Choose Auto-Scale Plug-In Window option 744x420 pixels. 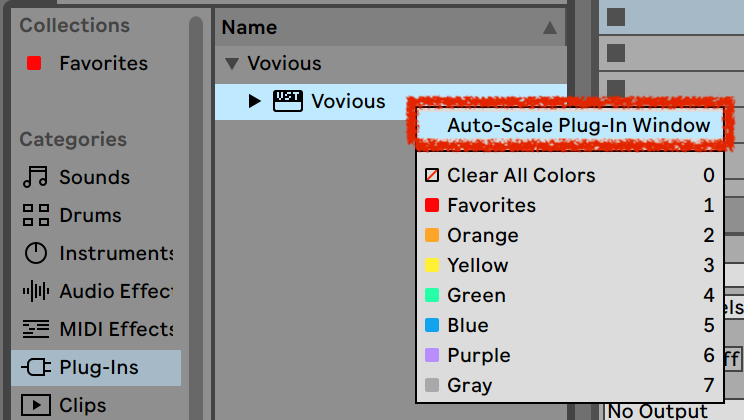578,125
